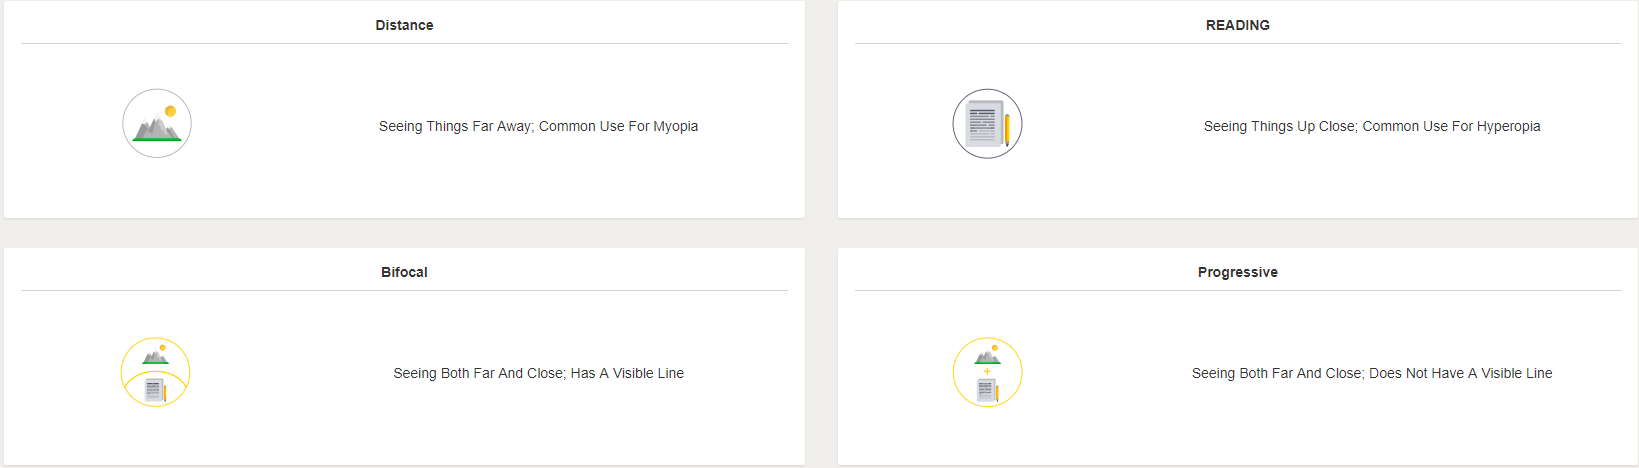Pick the Distance lens type card
This screenshot has width=1639, height=468.
click(404, 109)
